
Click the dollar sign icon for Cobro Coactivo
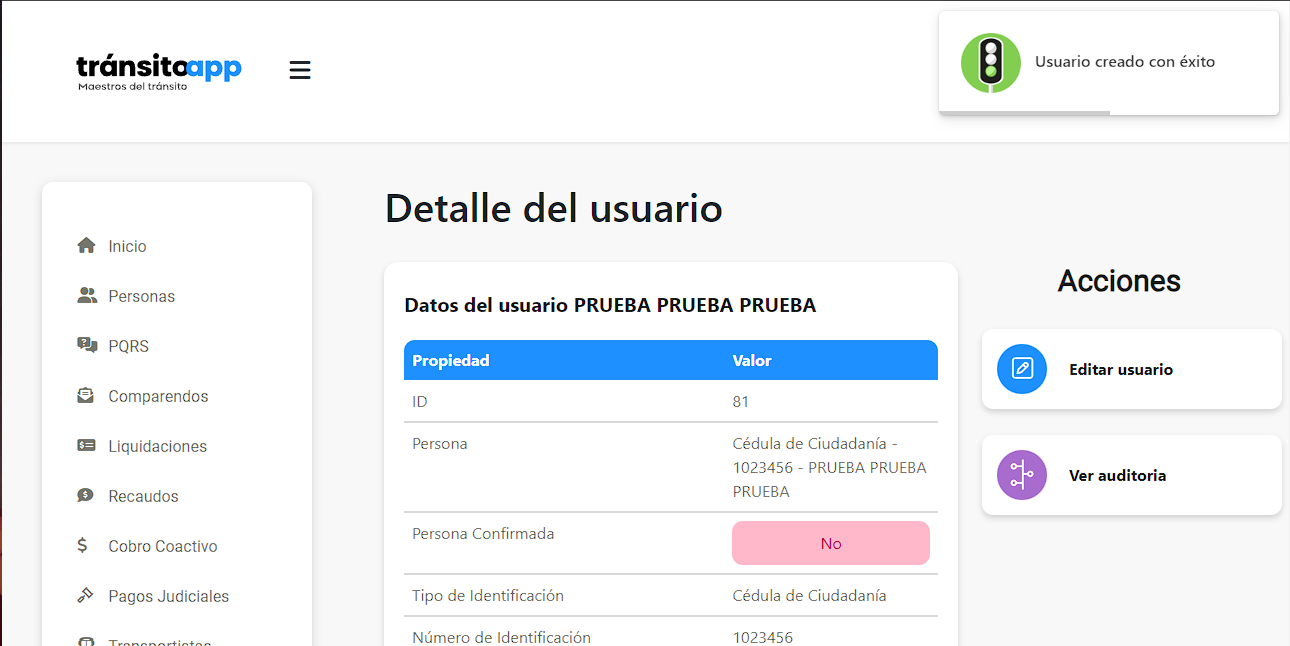84,546
